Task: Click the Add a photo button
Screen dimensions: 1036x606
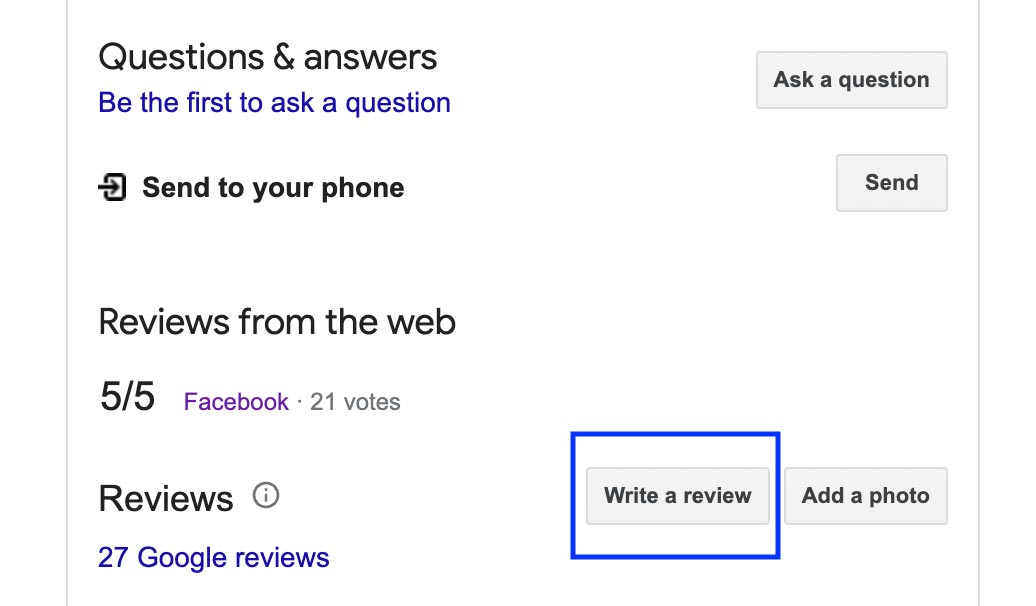Action: [865, 496]
